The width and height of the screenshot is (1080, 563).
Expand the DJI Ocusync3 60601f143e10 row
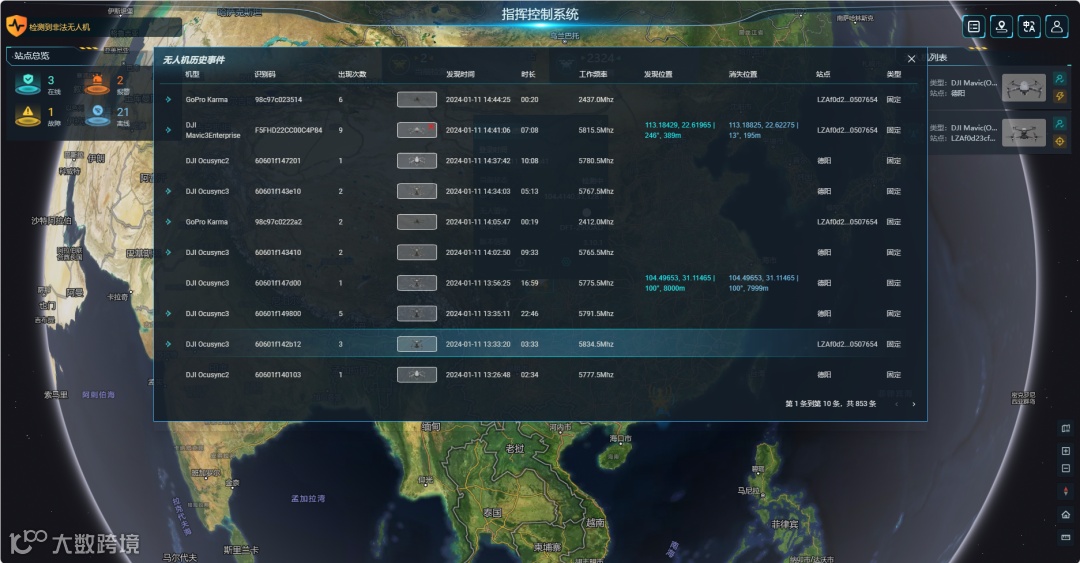(x=168, y=191)
